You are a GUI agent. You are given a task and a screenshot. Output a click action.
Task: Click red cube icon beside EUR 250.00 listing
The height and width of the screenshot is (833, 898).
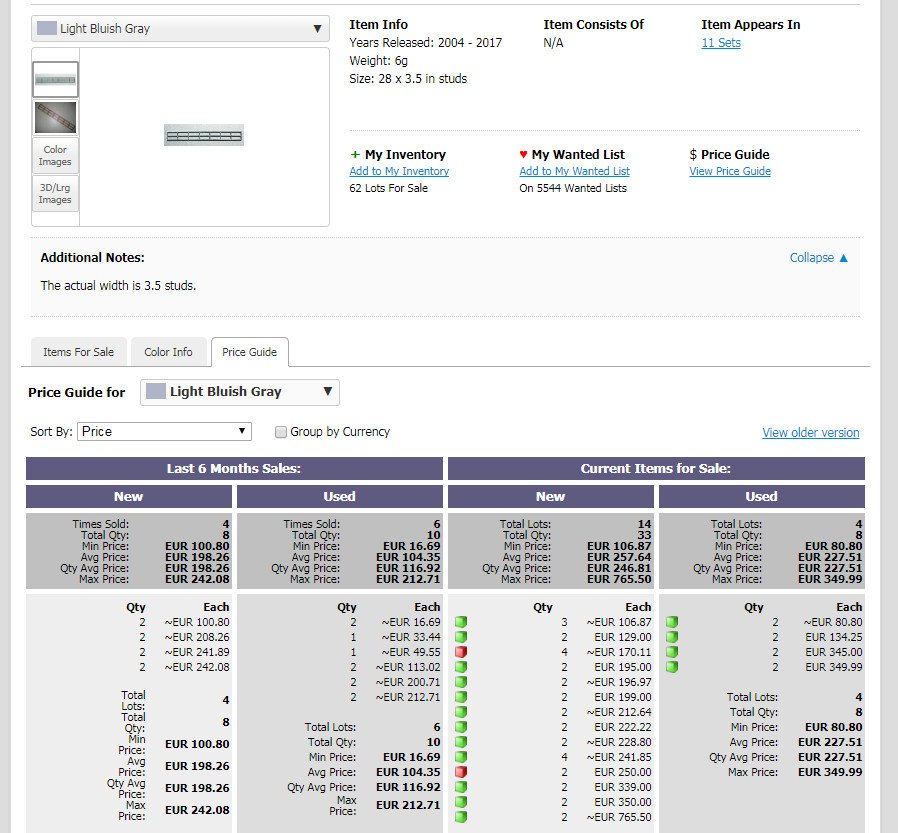pyautogui.click(x=461, y=772)
